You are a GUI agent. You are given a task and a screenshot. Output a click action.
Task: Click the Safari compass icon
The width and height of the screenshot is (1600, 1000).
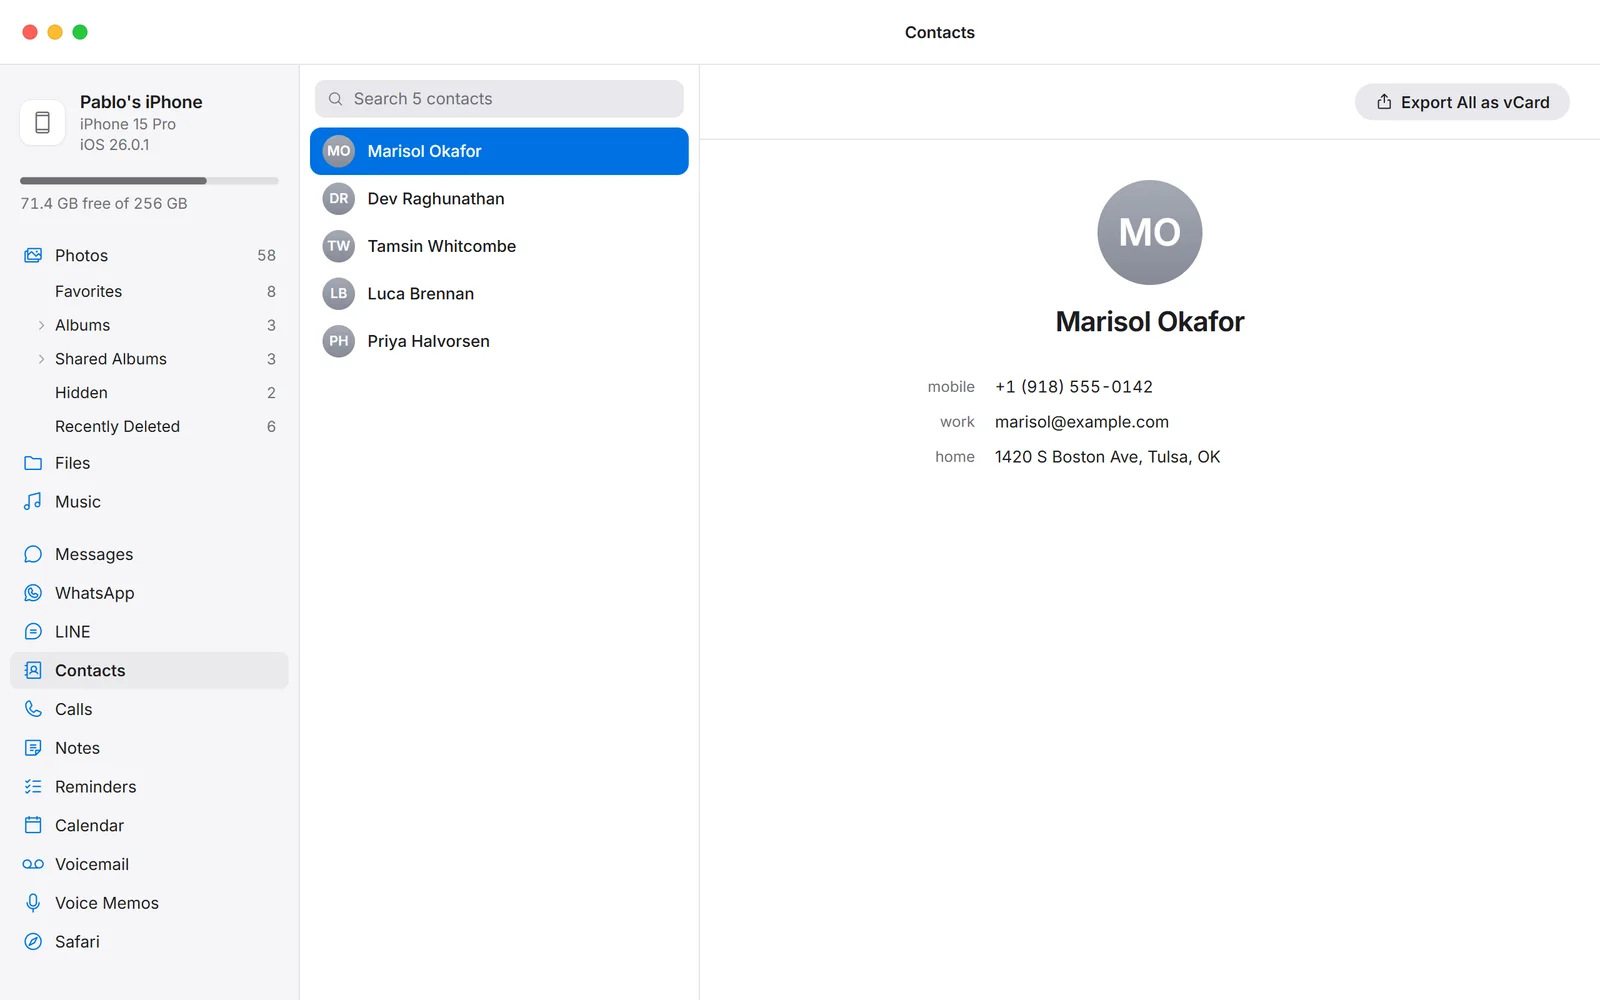[33, 942]
